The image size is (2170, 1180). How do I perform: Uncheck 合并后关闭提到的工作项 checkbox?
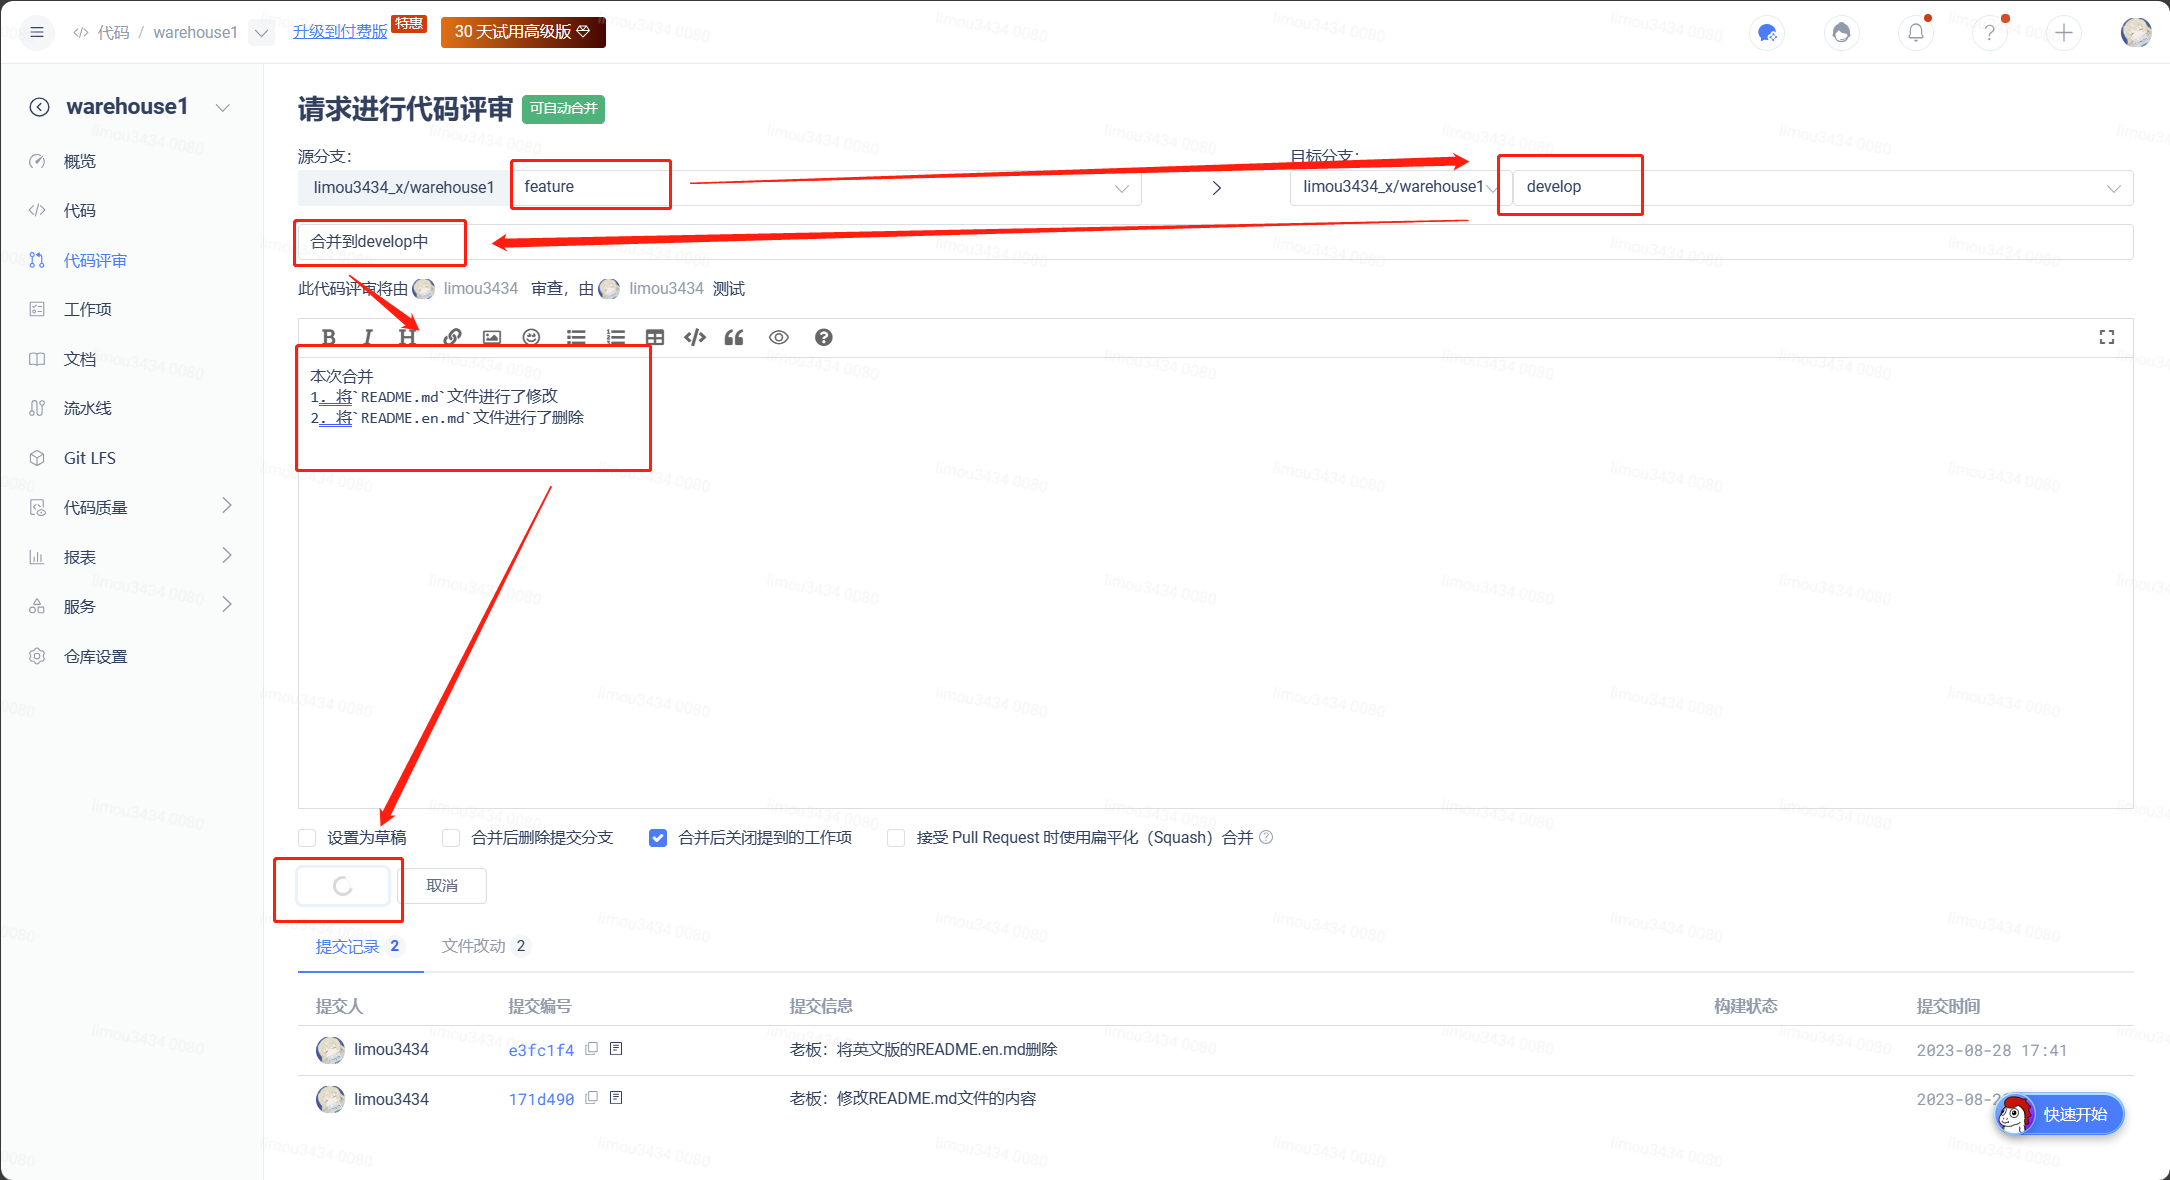pos(658,838)
